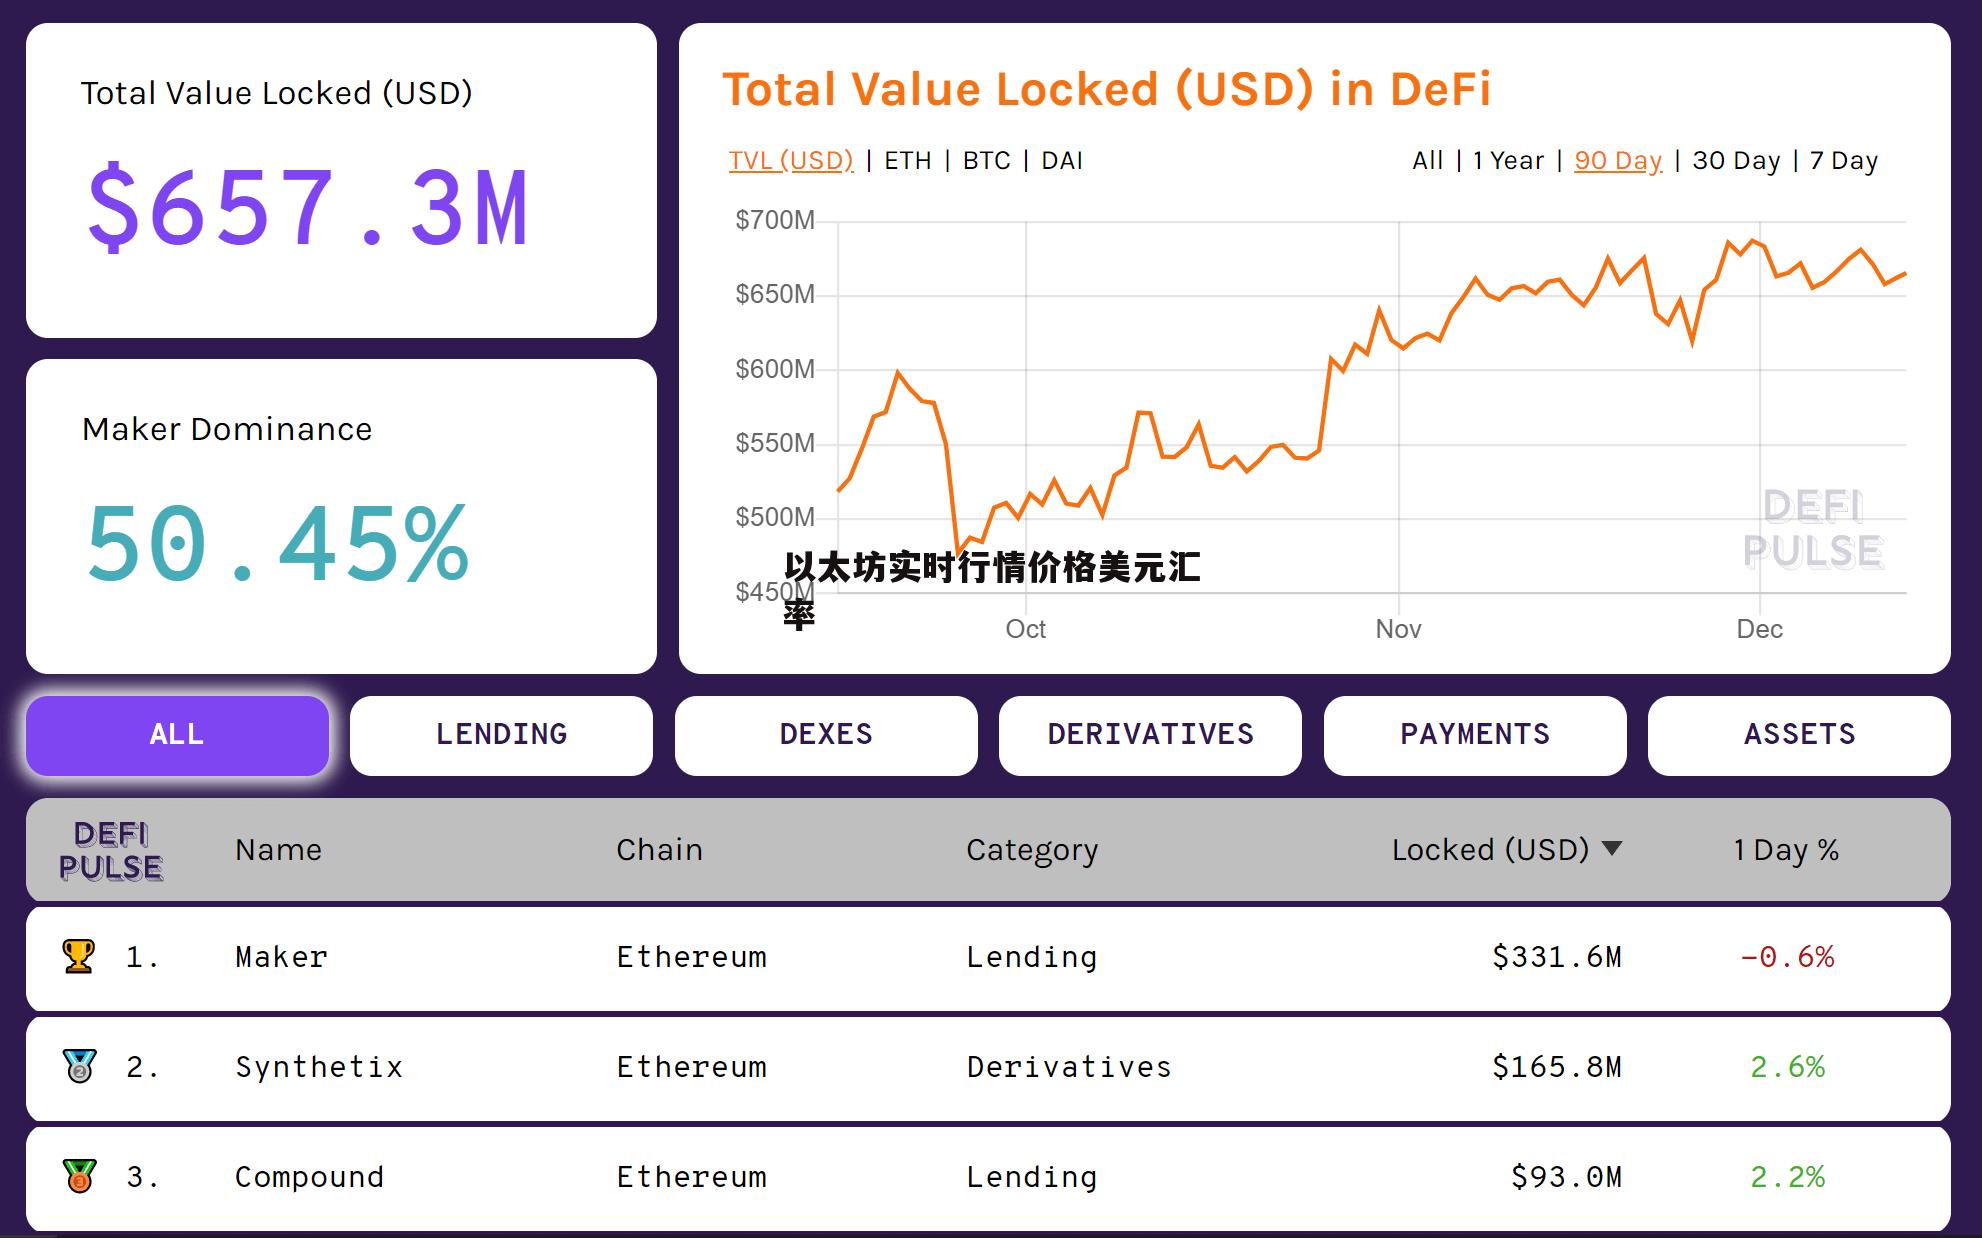The image size is (1982, 1240).
Task: Switch to the LENDING tab
Action: coord(502,735)
